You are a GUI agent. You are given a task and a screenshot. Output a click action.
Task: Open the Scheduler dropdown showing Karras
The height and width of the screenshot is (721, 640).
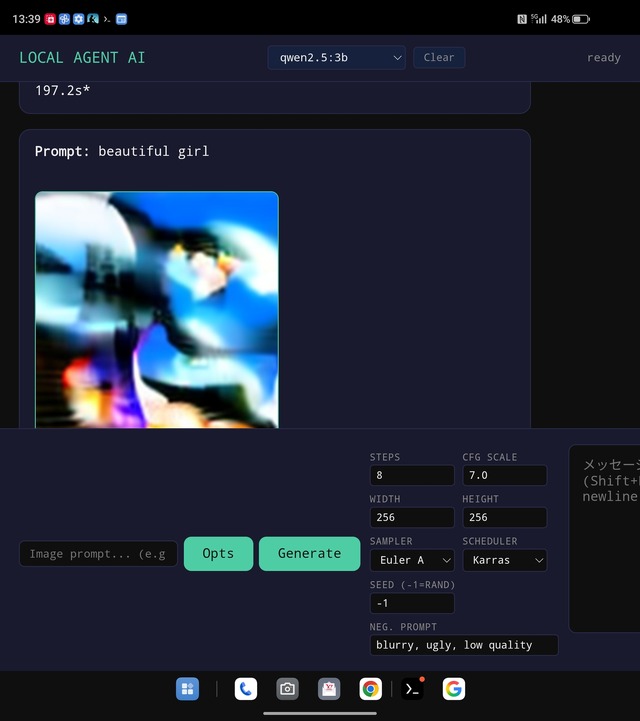pos(504,560)
